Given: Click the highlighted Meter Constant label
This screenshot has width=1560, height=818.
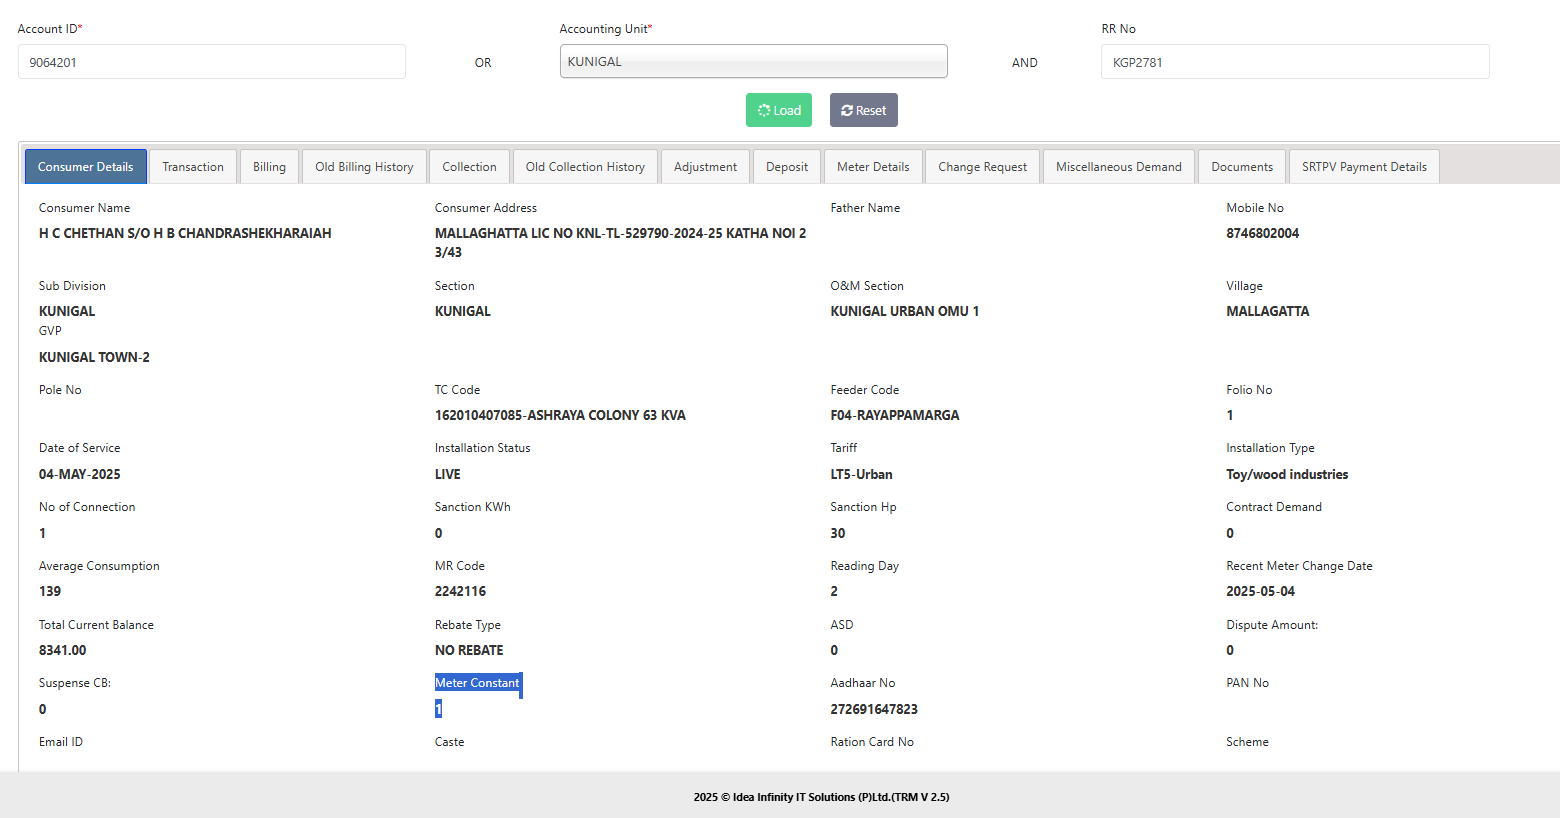Looking at the screenshot, I should (477, 683).
